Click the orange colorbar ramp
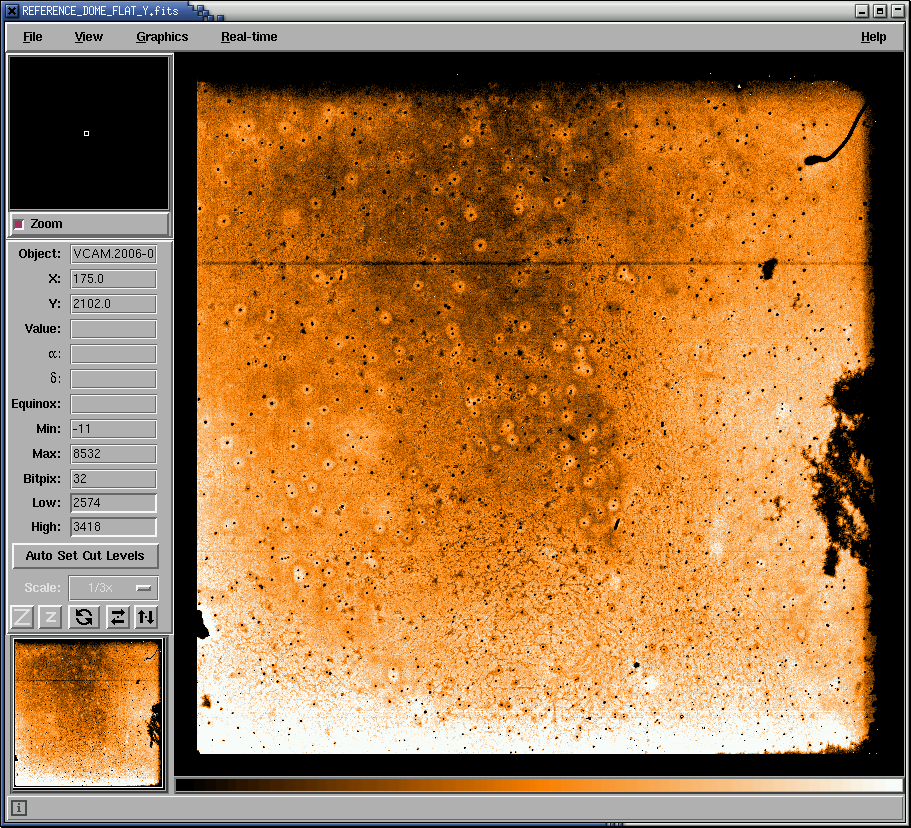Viewport: 911px width, 828px height. 539,785
